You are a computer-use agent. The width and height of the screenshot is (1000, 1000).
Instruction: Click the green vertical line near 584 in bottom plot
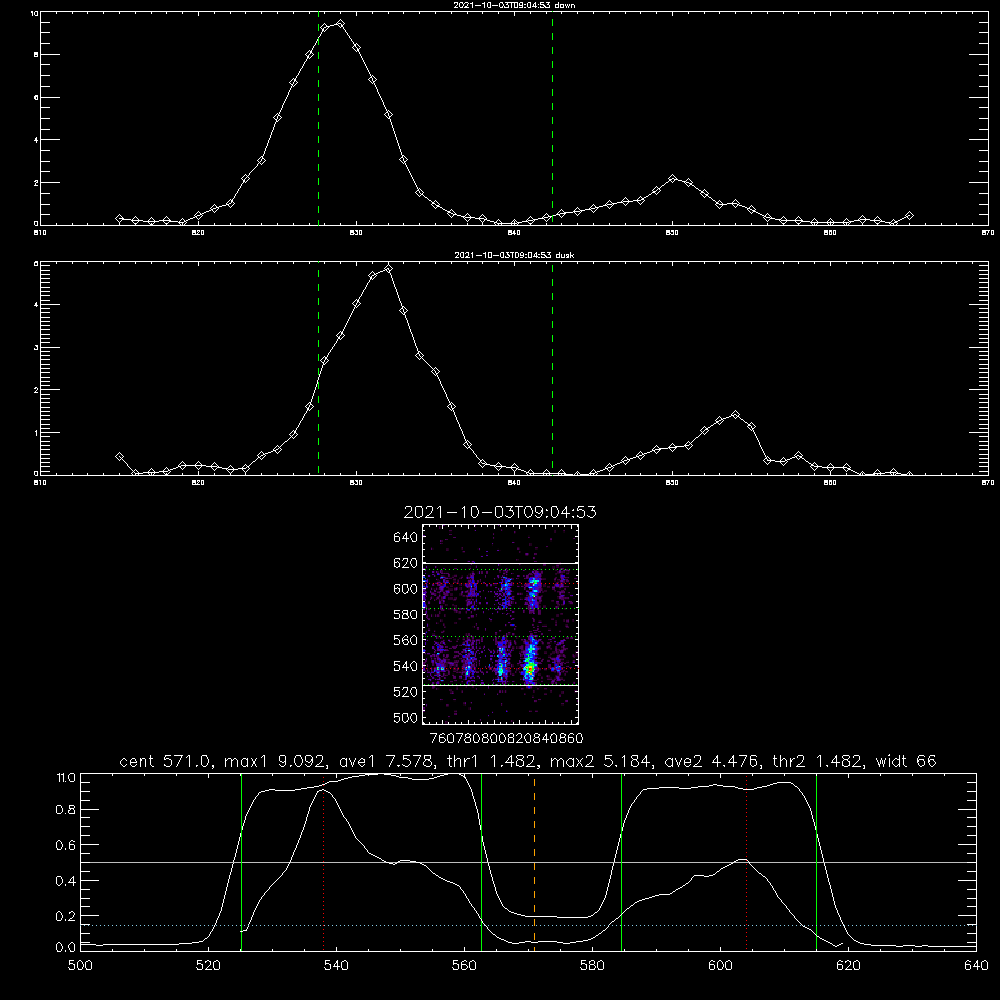[621, 862]
